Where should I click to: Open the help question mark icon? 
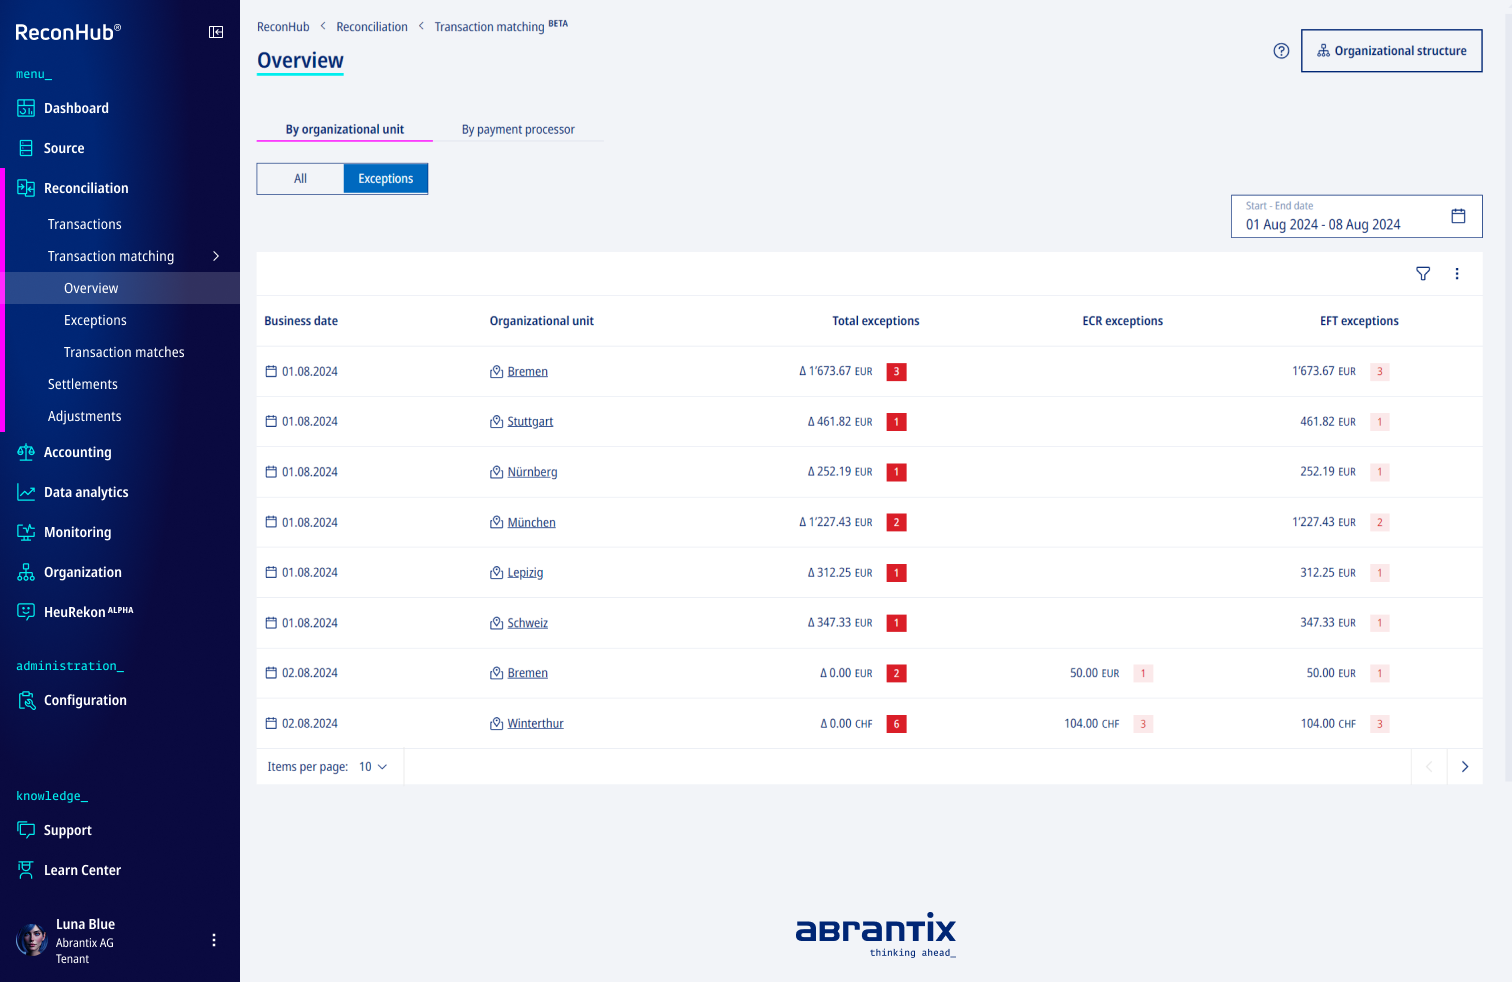point(1281,51)
